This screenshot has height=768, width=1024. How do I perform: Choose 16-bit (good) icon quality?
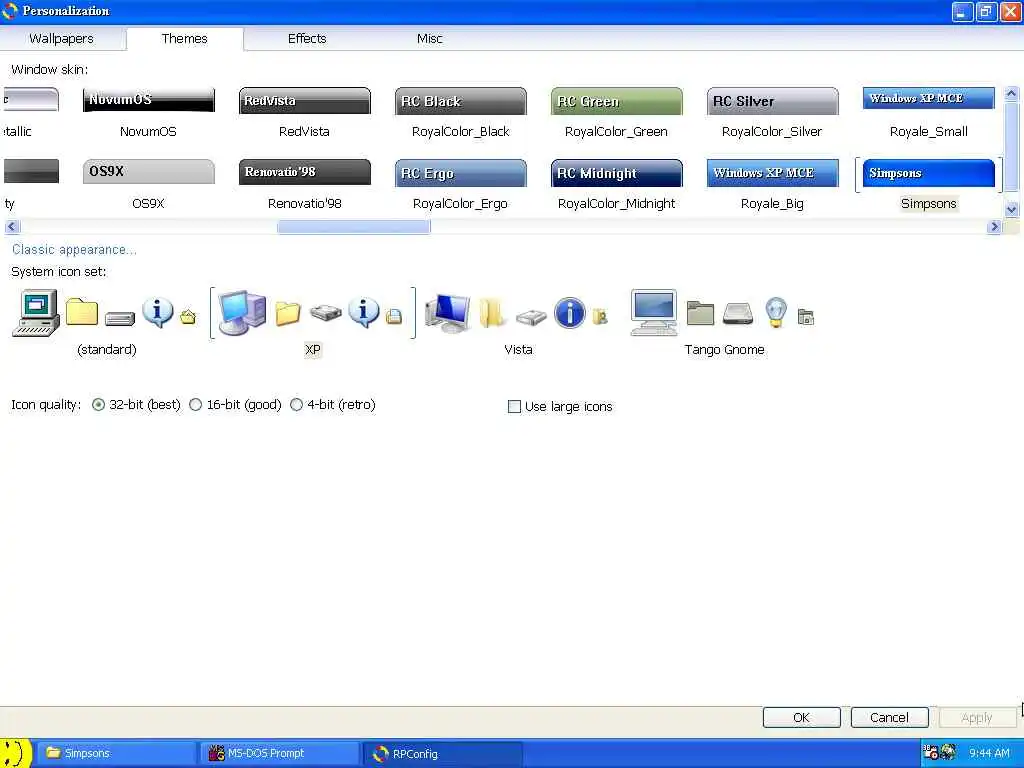pos(195,405)
